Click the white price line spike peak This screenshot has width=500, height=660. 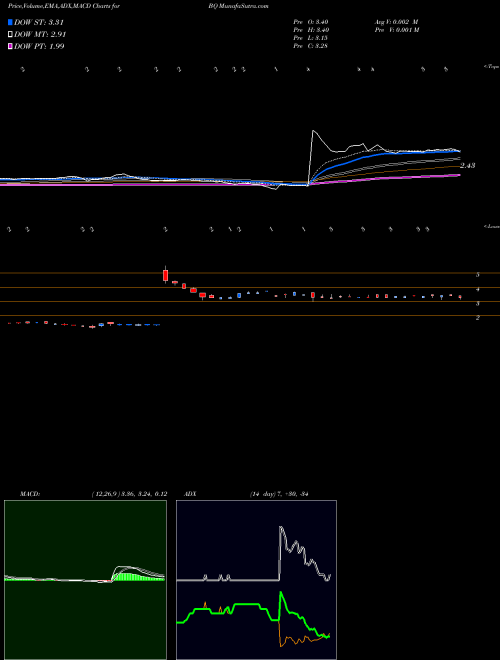(313, 131)
